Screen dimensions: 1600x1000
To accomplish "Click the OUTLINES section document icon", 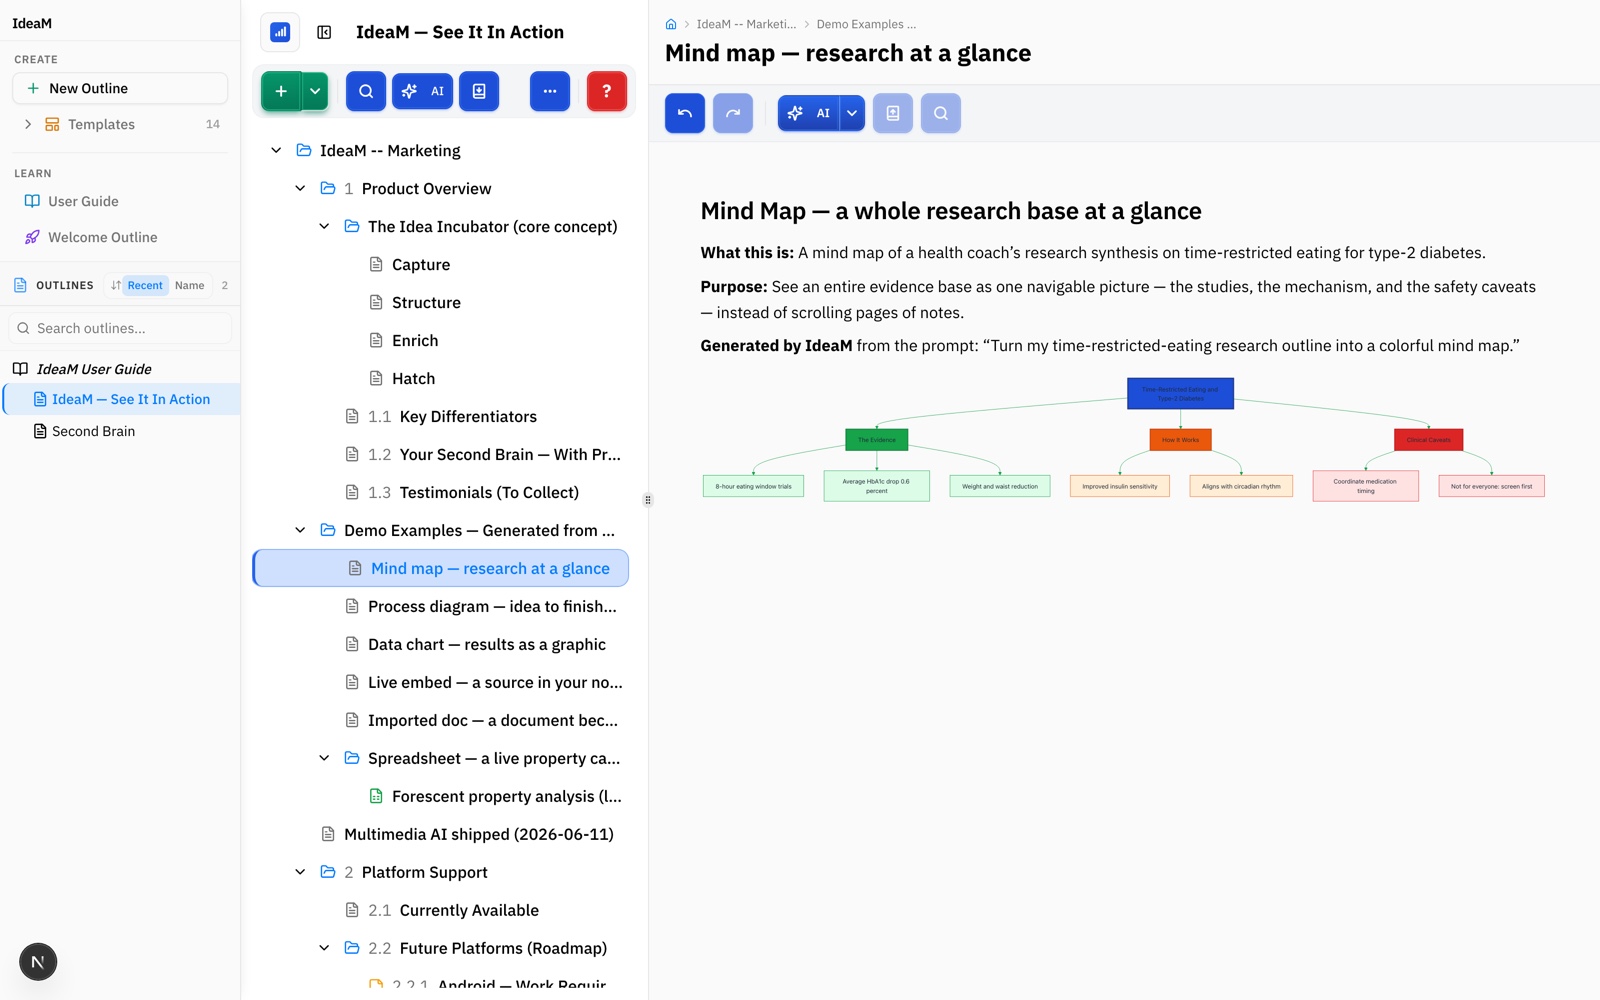I will (x=20, y=285).
